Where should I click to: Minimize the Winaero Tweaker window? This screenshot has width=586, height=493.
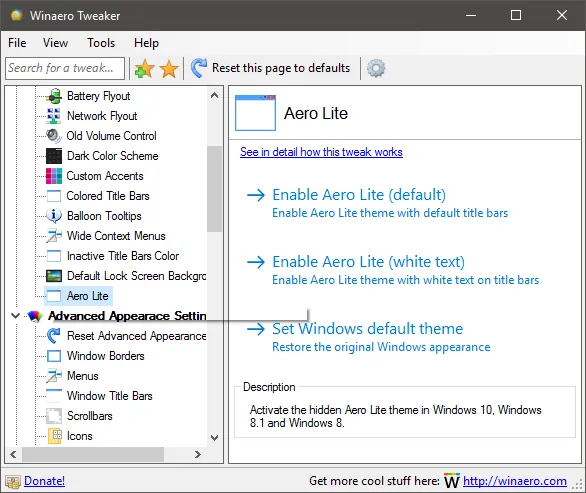(x=471, y=15)
